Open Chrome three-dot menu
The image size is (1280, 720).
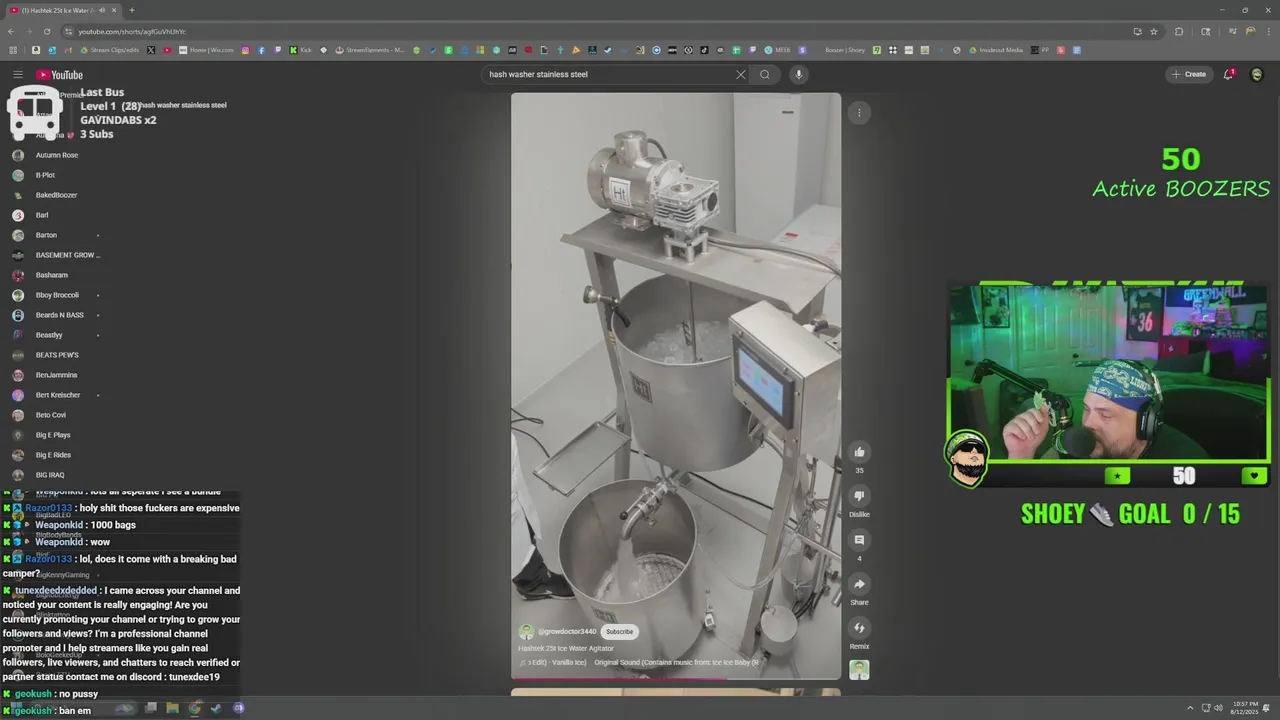point(1268,31)
